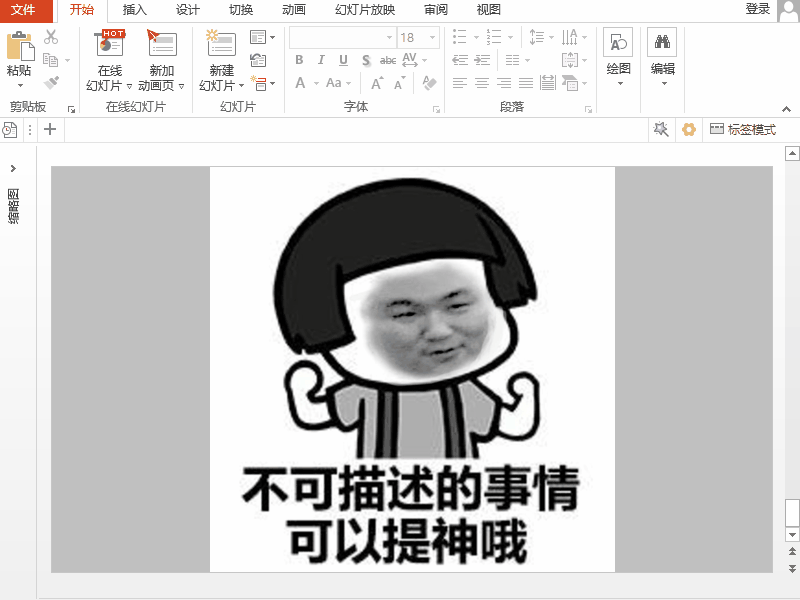Toggle text Shadow formatting
This screenshot has height=600, width=800.
[x=366, y=61]
